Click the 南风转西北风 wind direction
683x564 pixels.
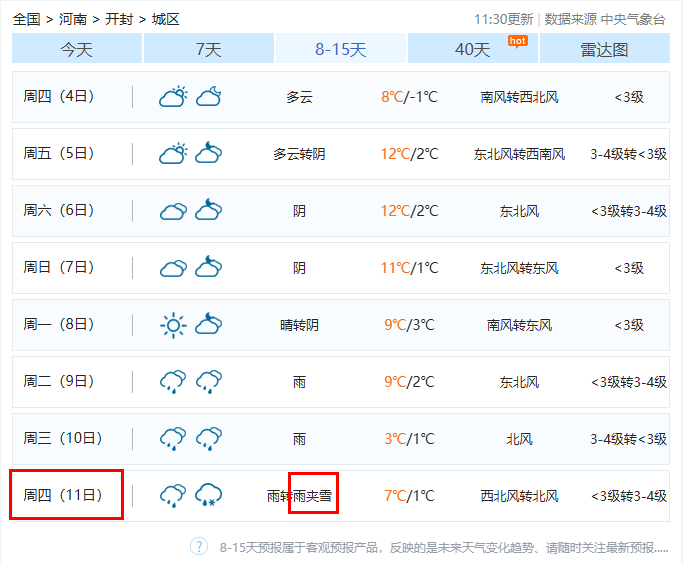[520, 97]
